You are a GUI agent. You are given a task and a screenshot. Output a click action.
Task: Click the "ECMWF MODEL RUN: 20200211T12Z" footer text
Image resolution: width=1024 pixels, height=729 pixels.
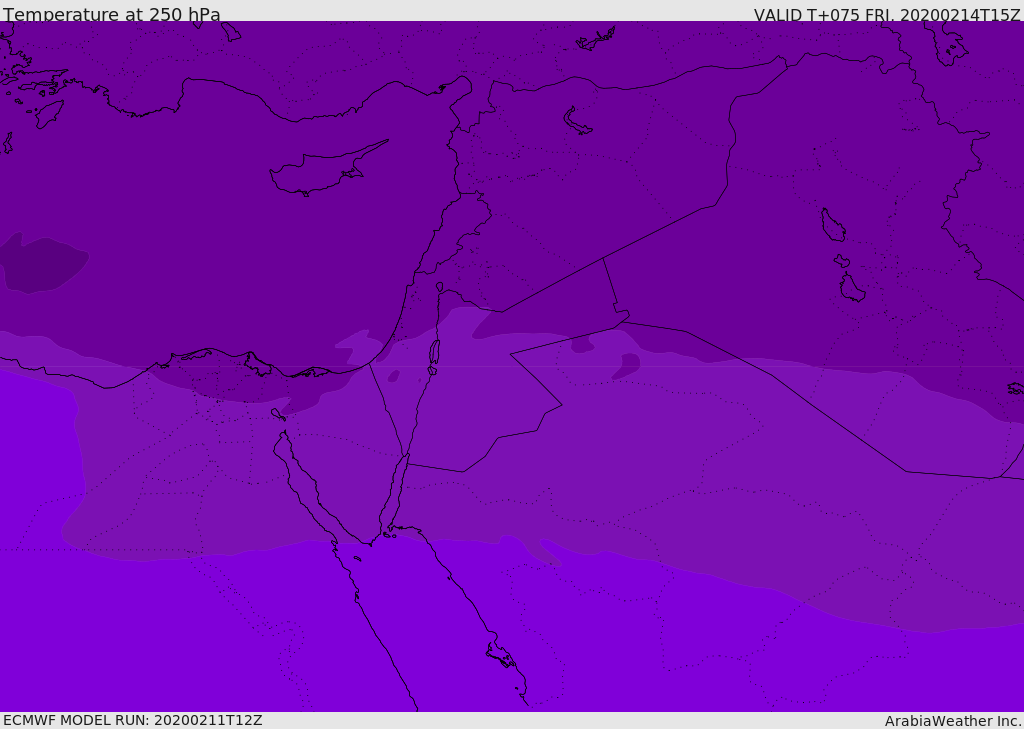pos(133,720)
